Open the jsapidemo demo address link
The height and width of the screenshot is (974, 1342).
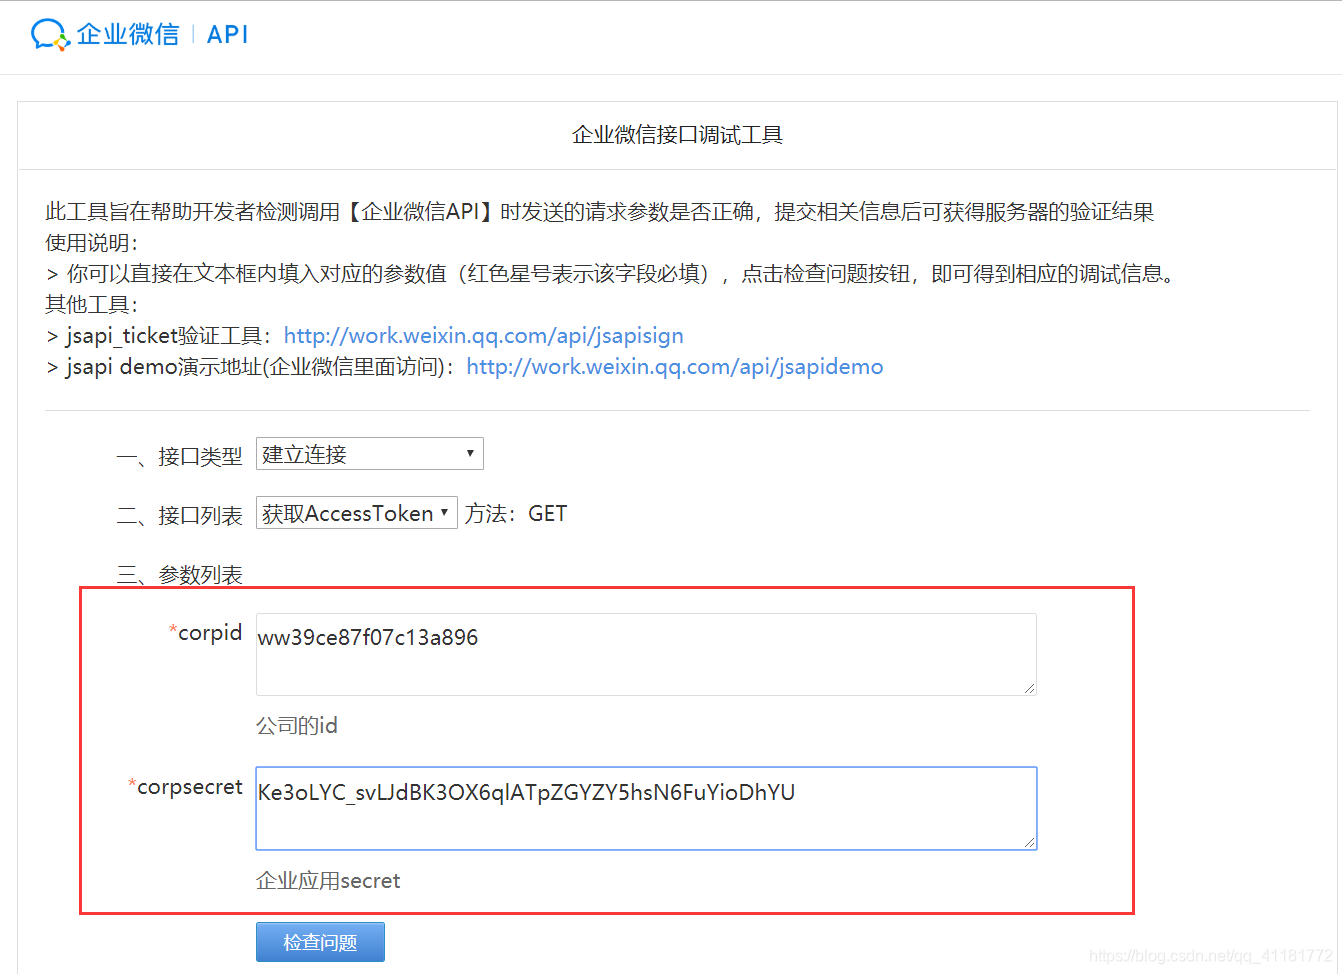click(675, 367)
